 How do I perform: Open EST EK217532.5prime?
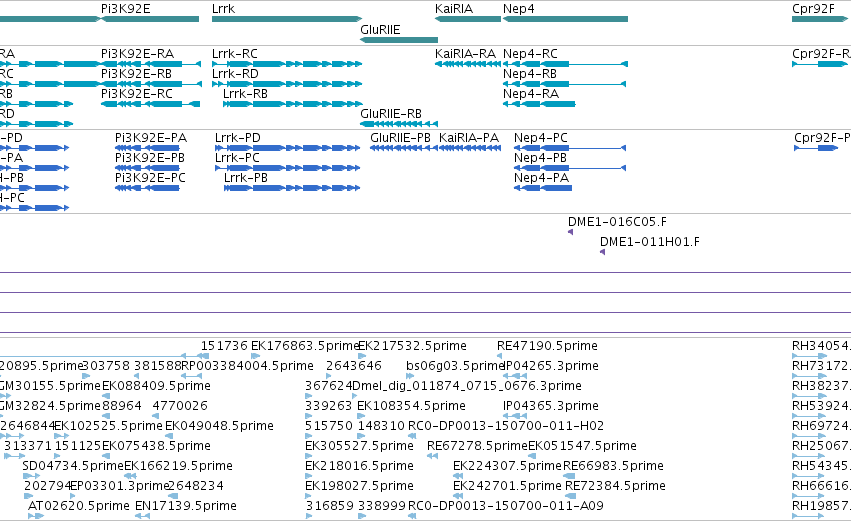click(412, 346)
